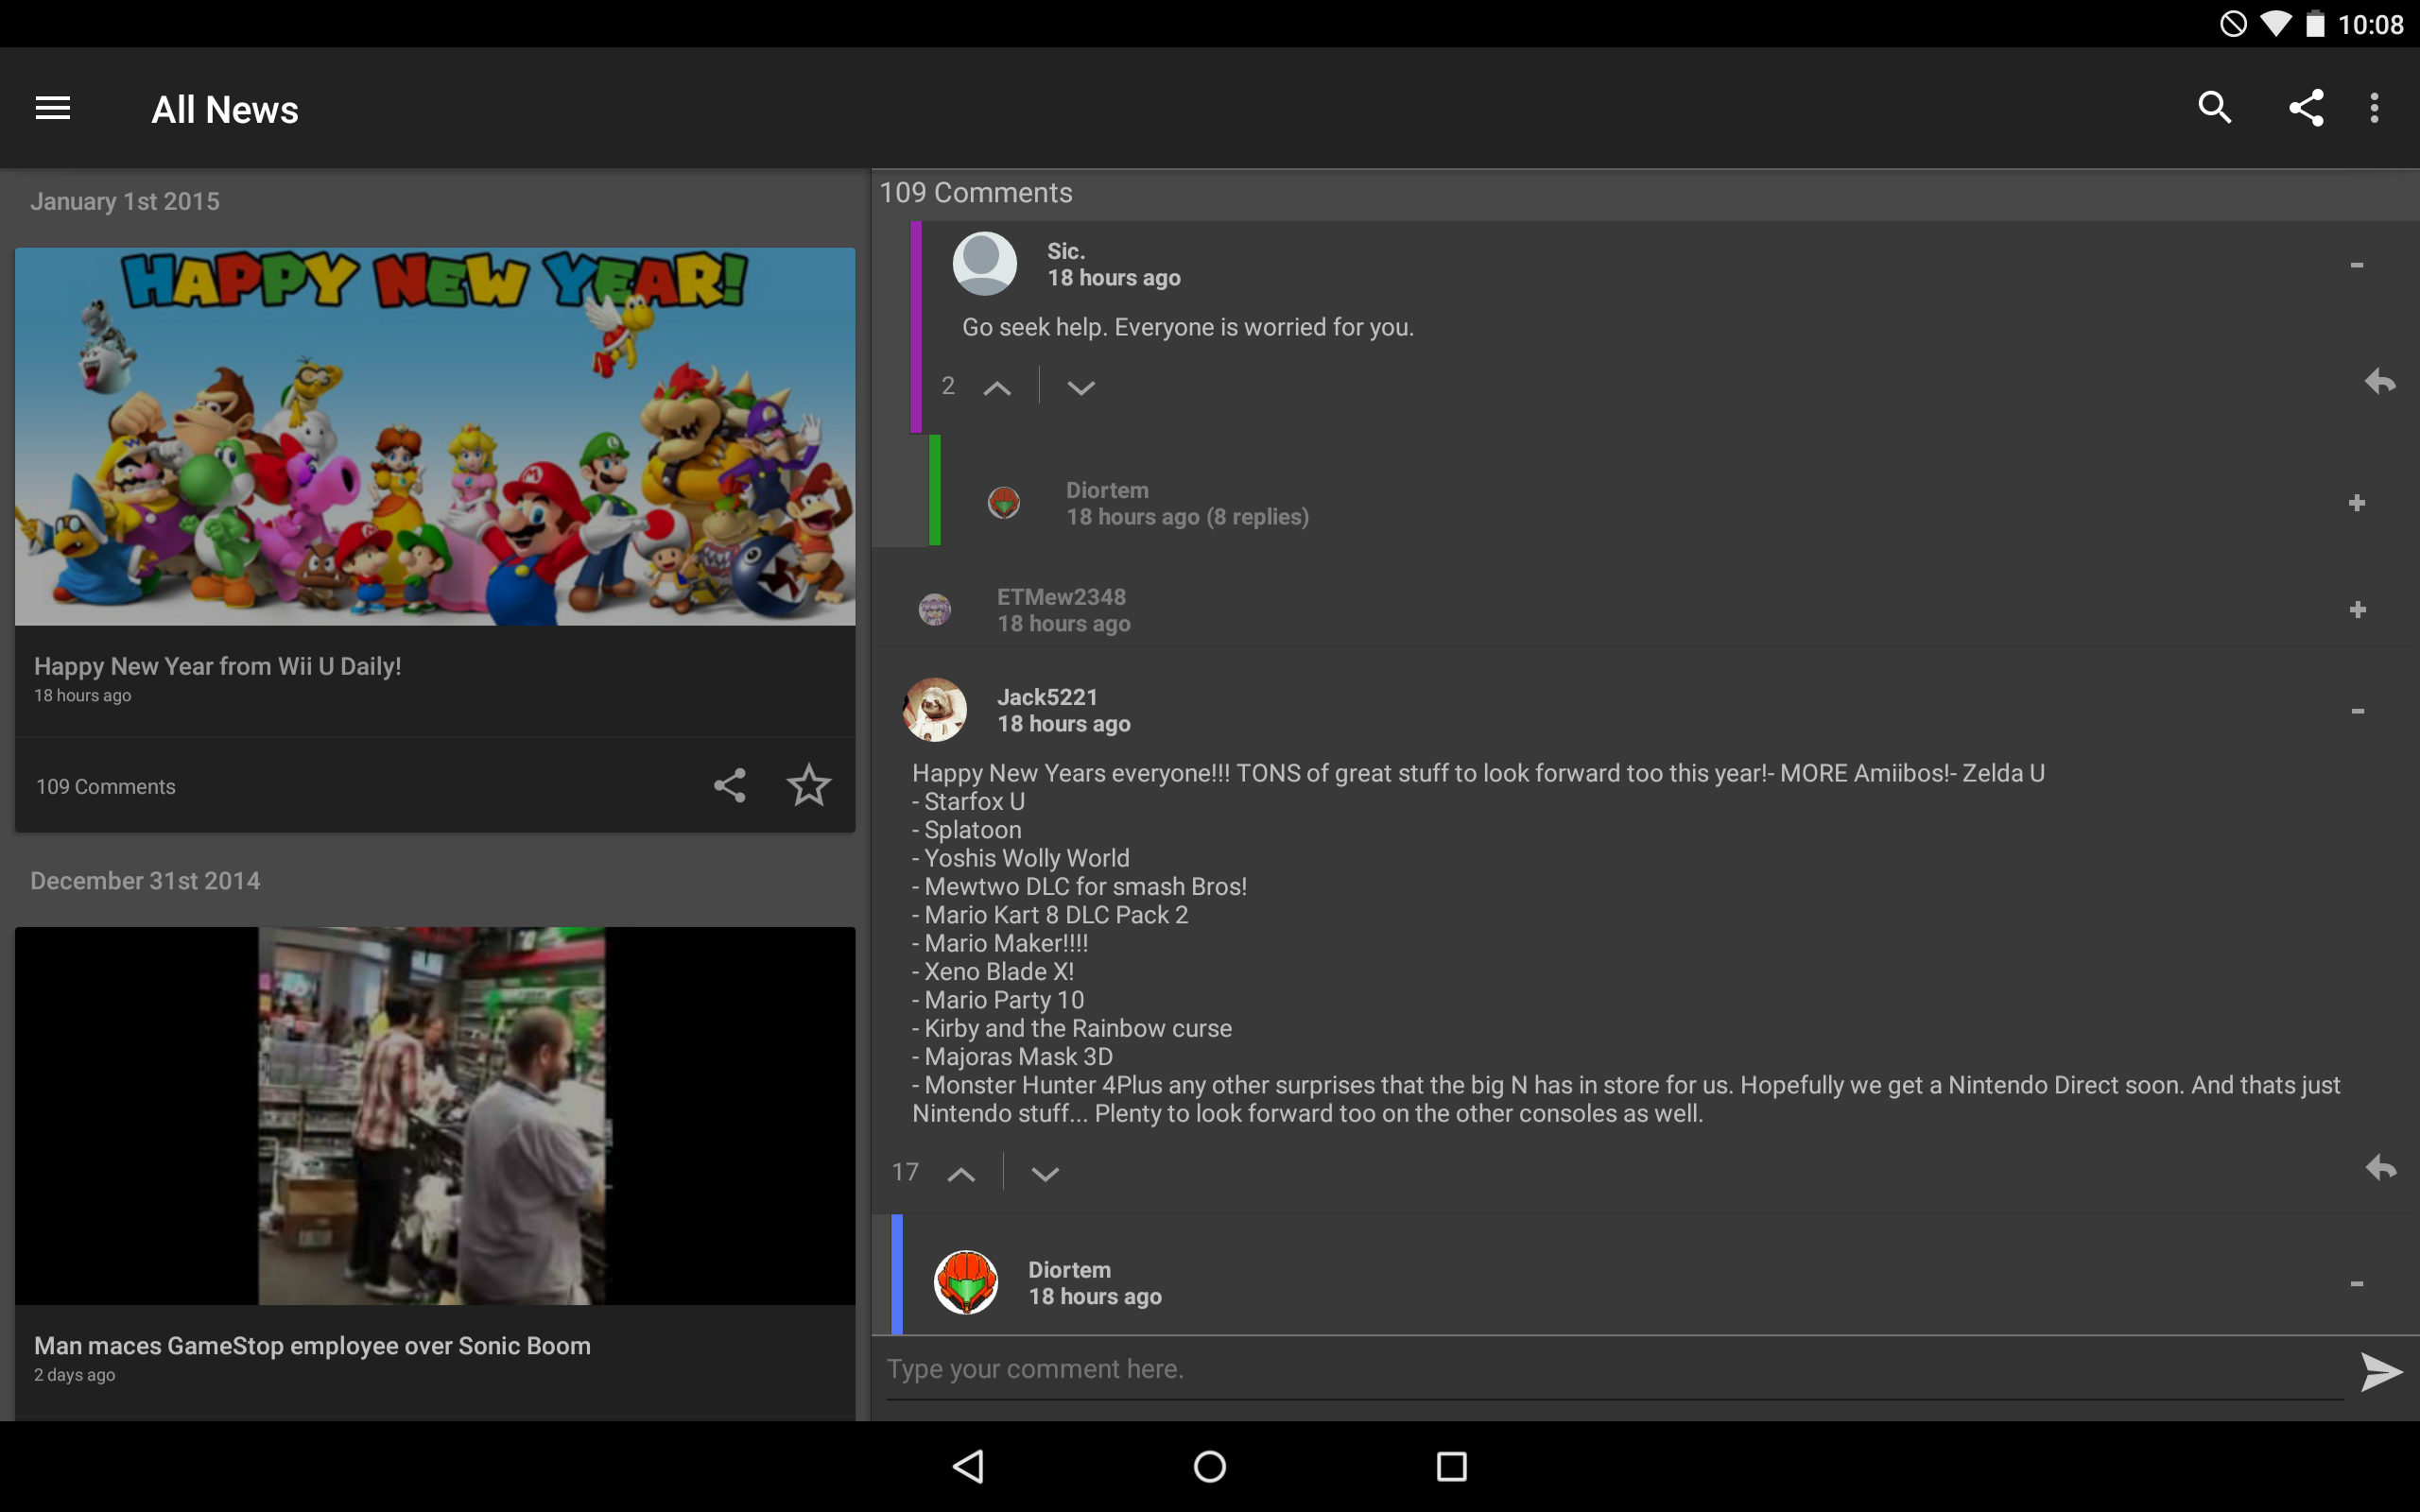Reply to Sic.'s comment
Viewport: 2420px width, 1512px height.
[x=2379, y=382]
